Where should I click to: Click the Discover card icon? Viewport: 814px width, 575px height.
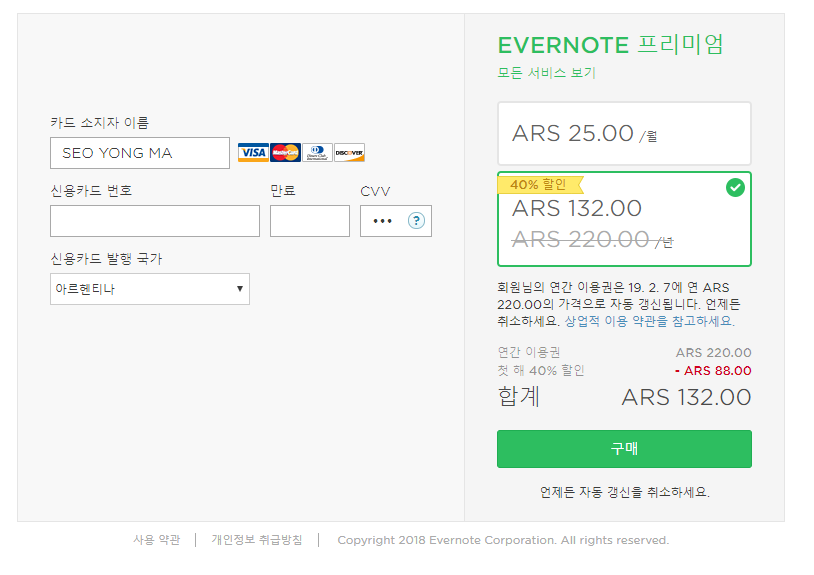coord(349,153)
